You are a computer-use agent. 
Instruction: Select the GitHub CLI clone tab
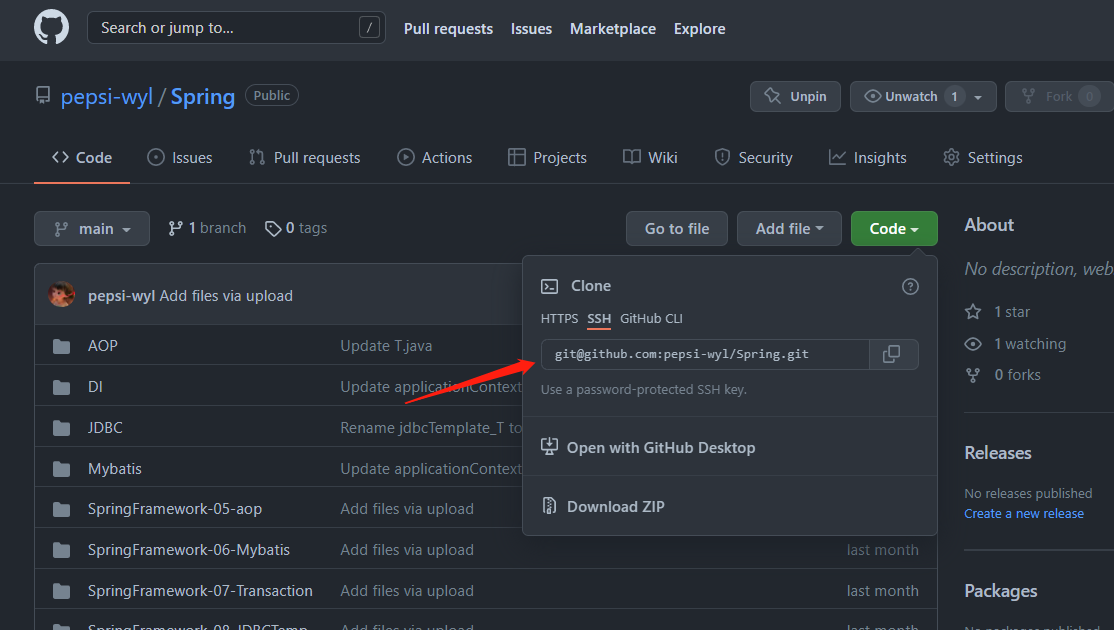pyautogui.click(x=651, y=319)
